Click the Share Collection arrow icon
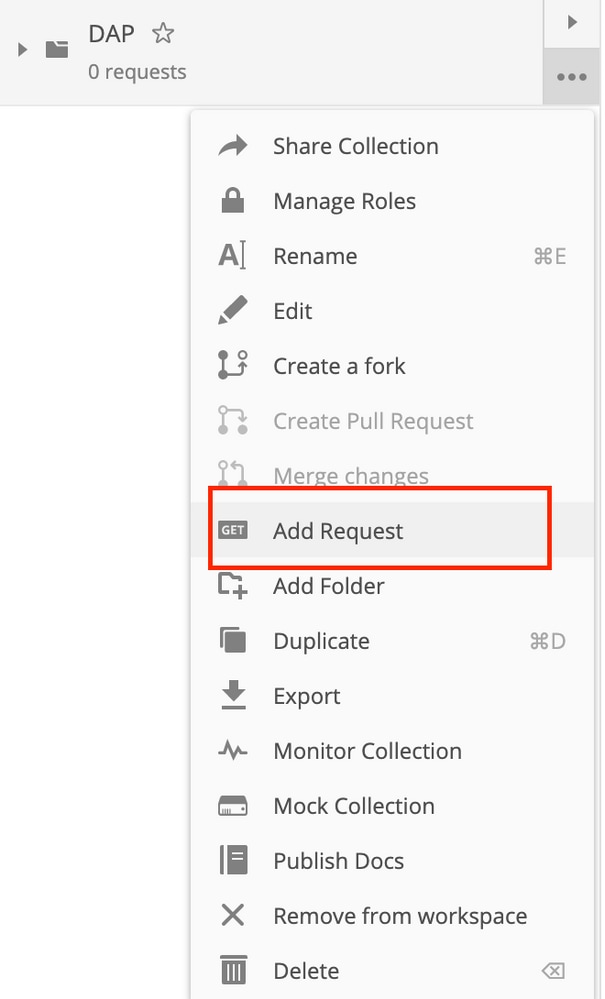Viewport: 605px width, 999px height. click(232, 146)
